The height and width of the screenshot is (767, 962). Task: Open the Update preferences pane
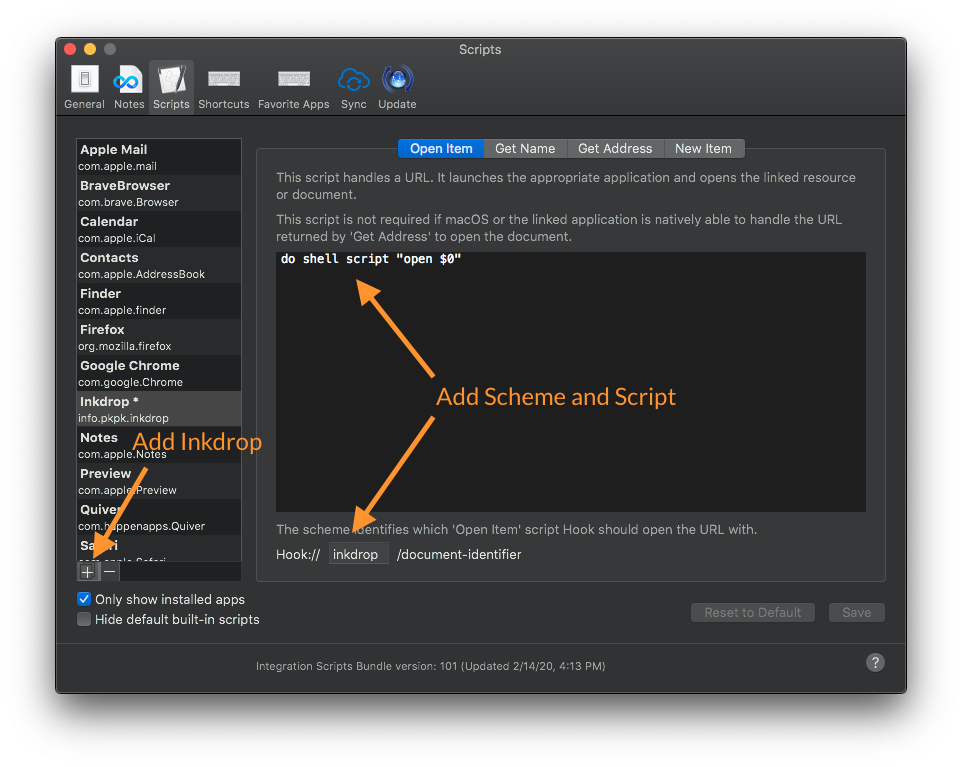[397, 88]
